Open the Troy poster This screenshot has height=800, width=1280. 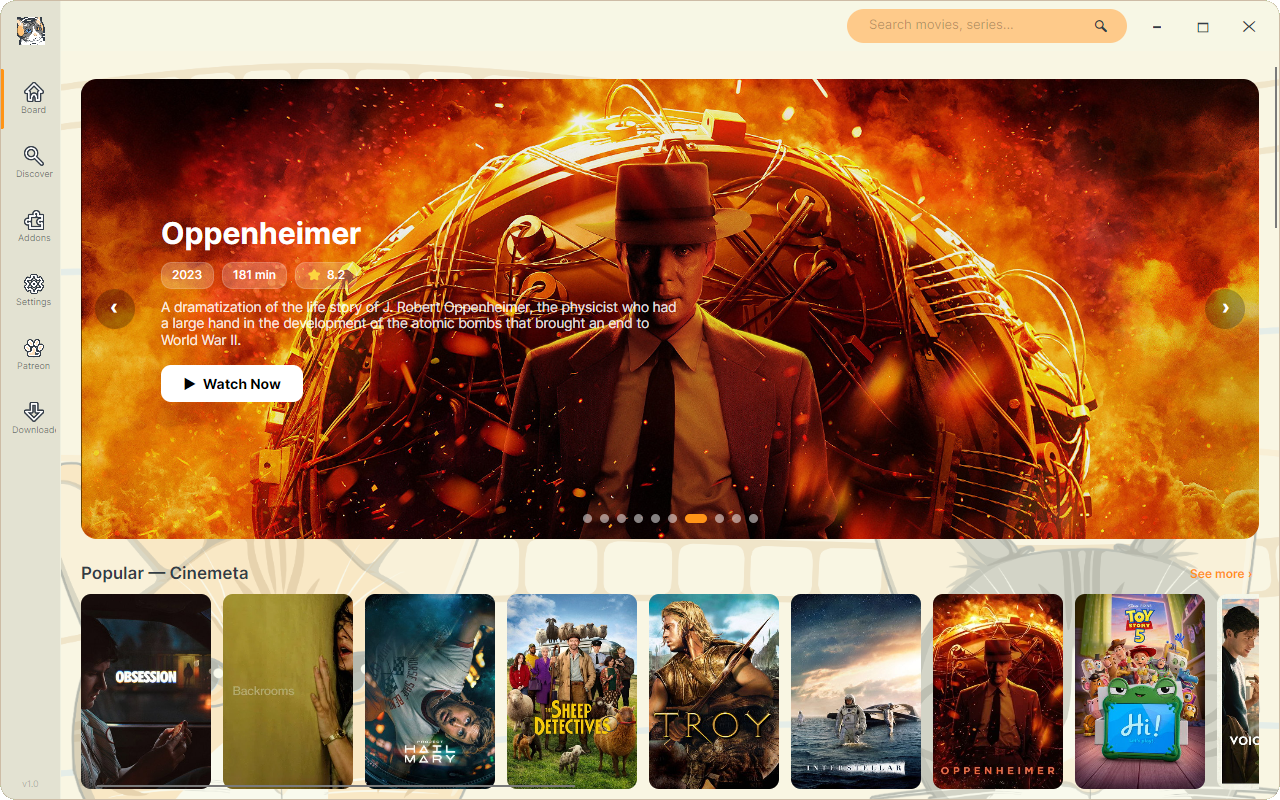click(714, 691)
